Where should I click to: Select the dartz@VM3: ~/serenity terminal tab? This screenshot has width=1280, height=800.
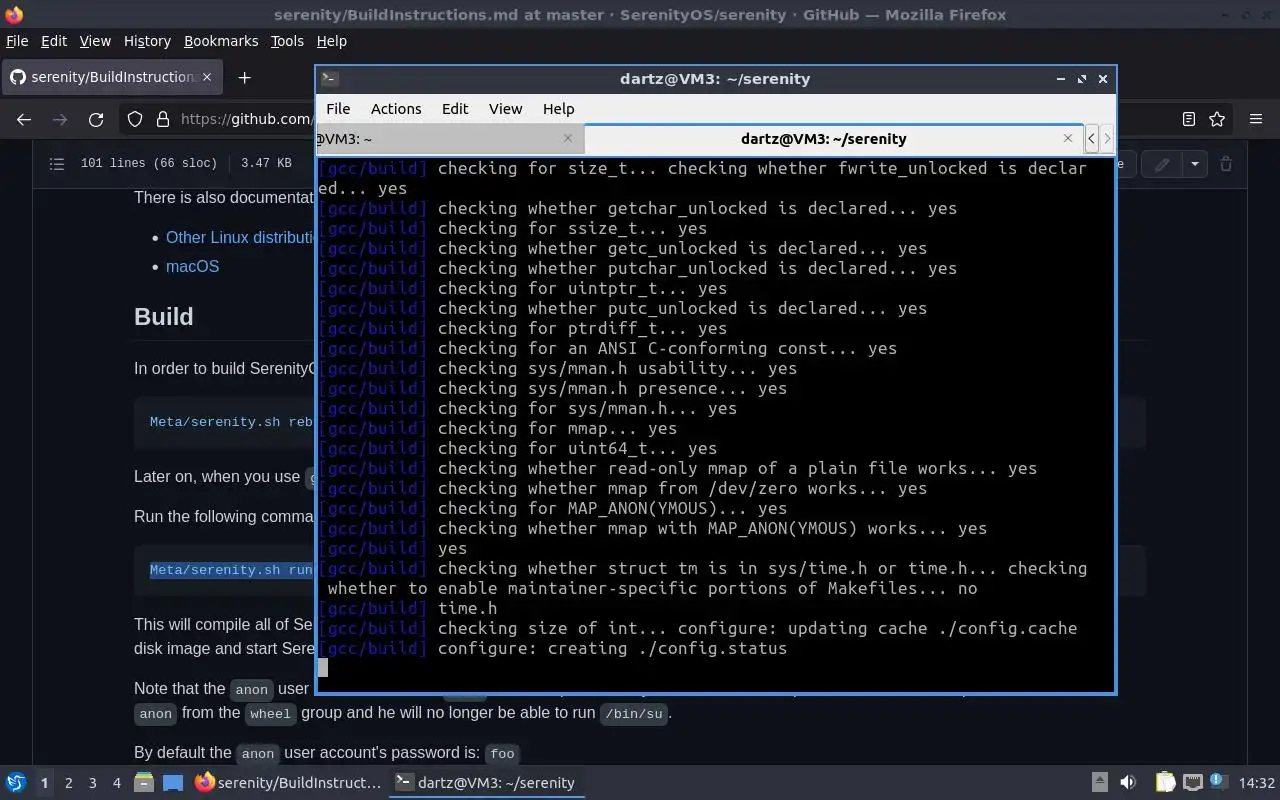tap(833, 139)
